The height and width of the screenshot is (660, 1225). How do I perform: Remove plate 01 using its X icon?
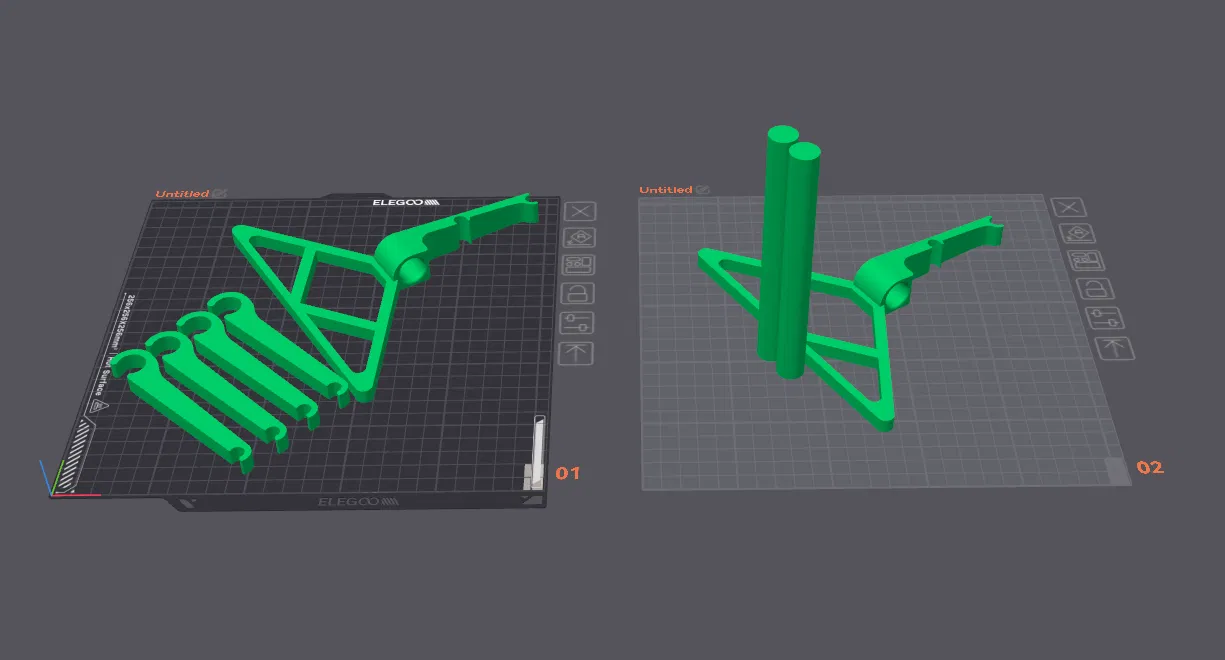[580, 210]
